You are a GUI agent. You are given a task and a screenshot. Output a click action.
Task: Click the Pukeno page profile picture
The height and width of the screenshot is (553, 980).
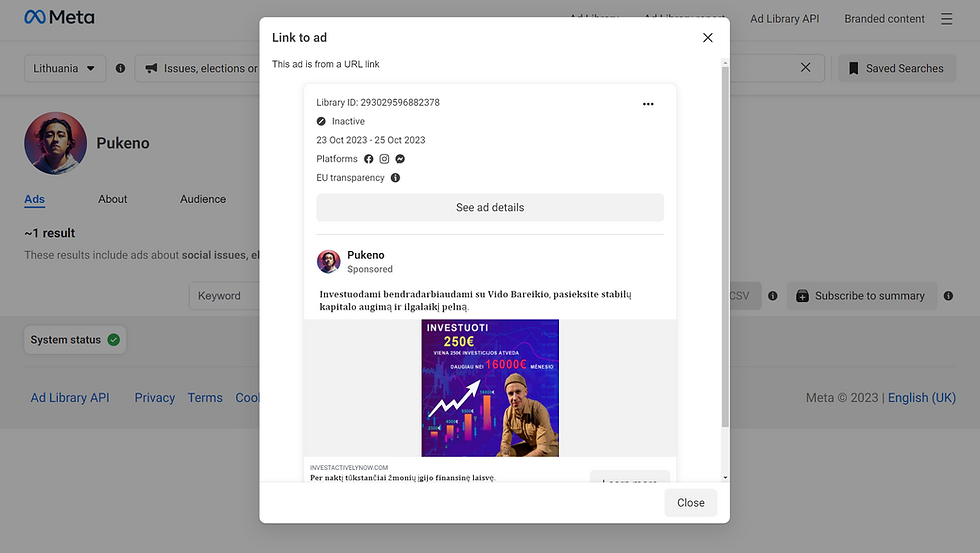click(x=56, y=143)
